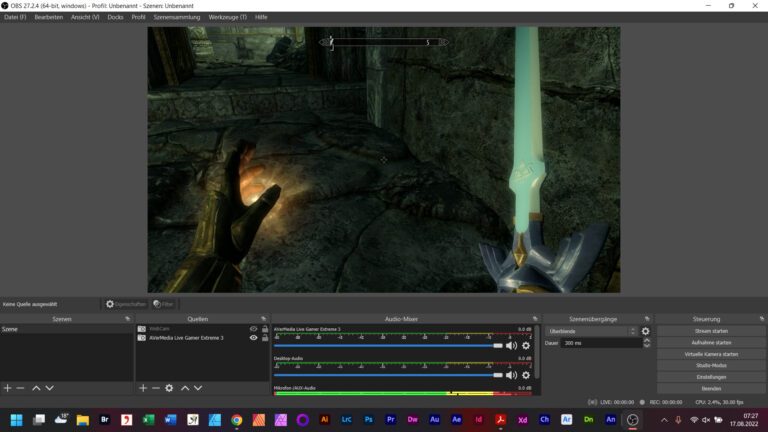Open Docks menu
The height and width of the screenshot is (432, 768).
[116, 17]
